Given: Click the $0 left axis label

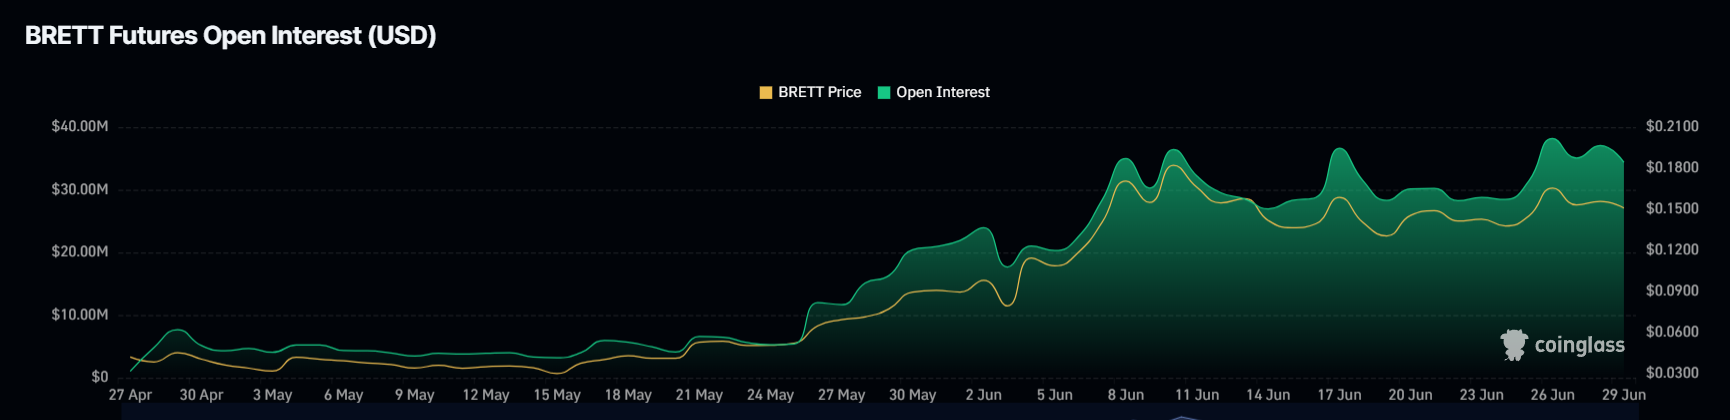Looking at the screenshot, I should click(x=100, y=377).
